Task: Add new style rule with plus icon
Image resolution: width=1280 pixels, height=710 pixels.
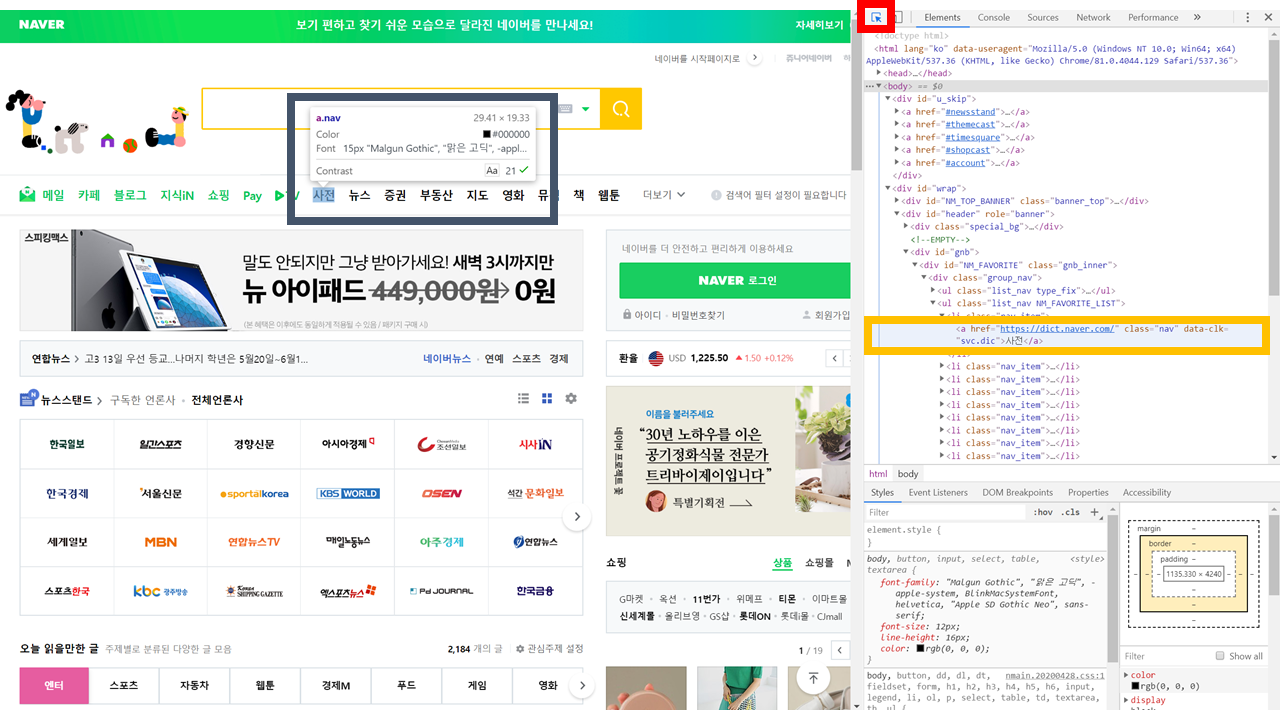Action: point(1094,512)
